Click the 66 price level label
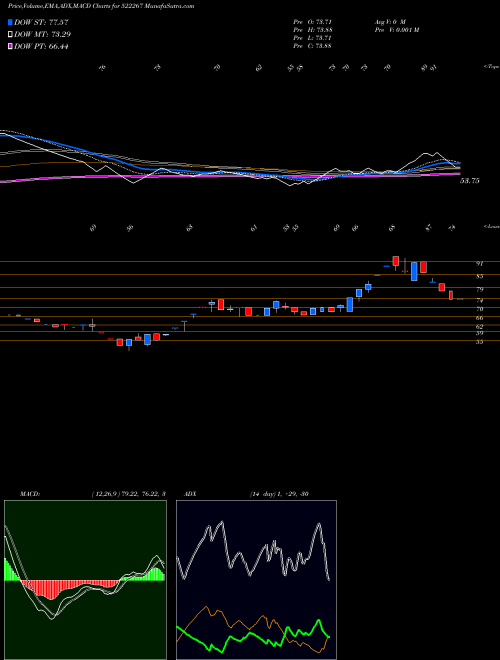Image resolution: width=500 pixels, height=660 pixels. [479, 318]
